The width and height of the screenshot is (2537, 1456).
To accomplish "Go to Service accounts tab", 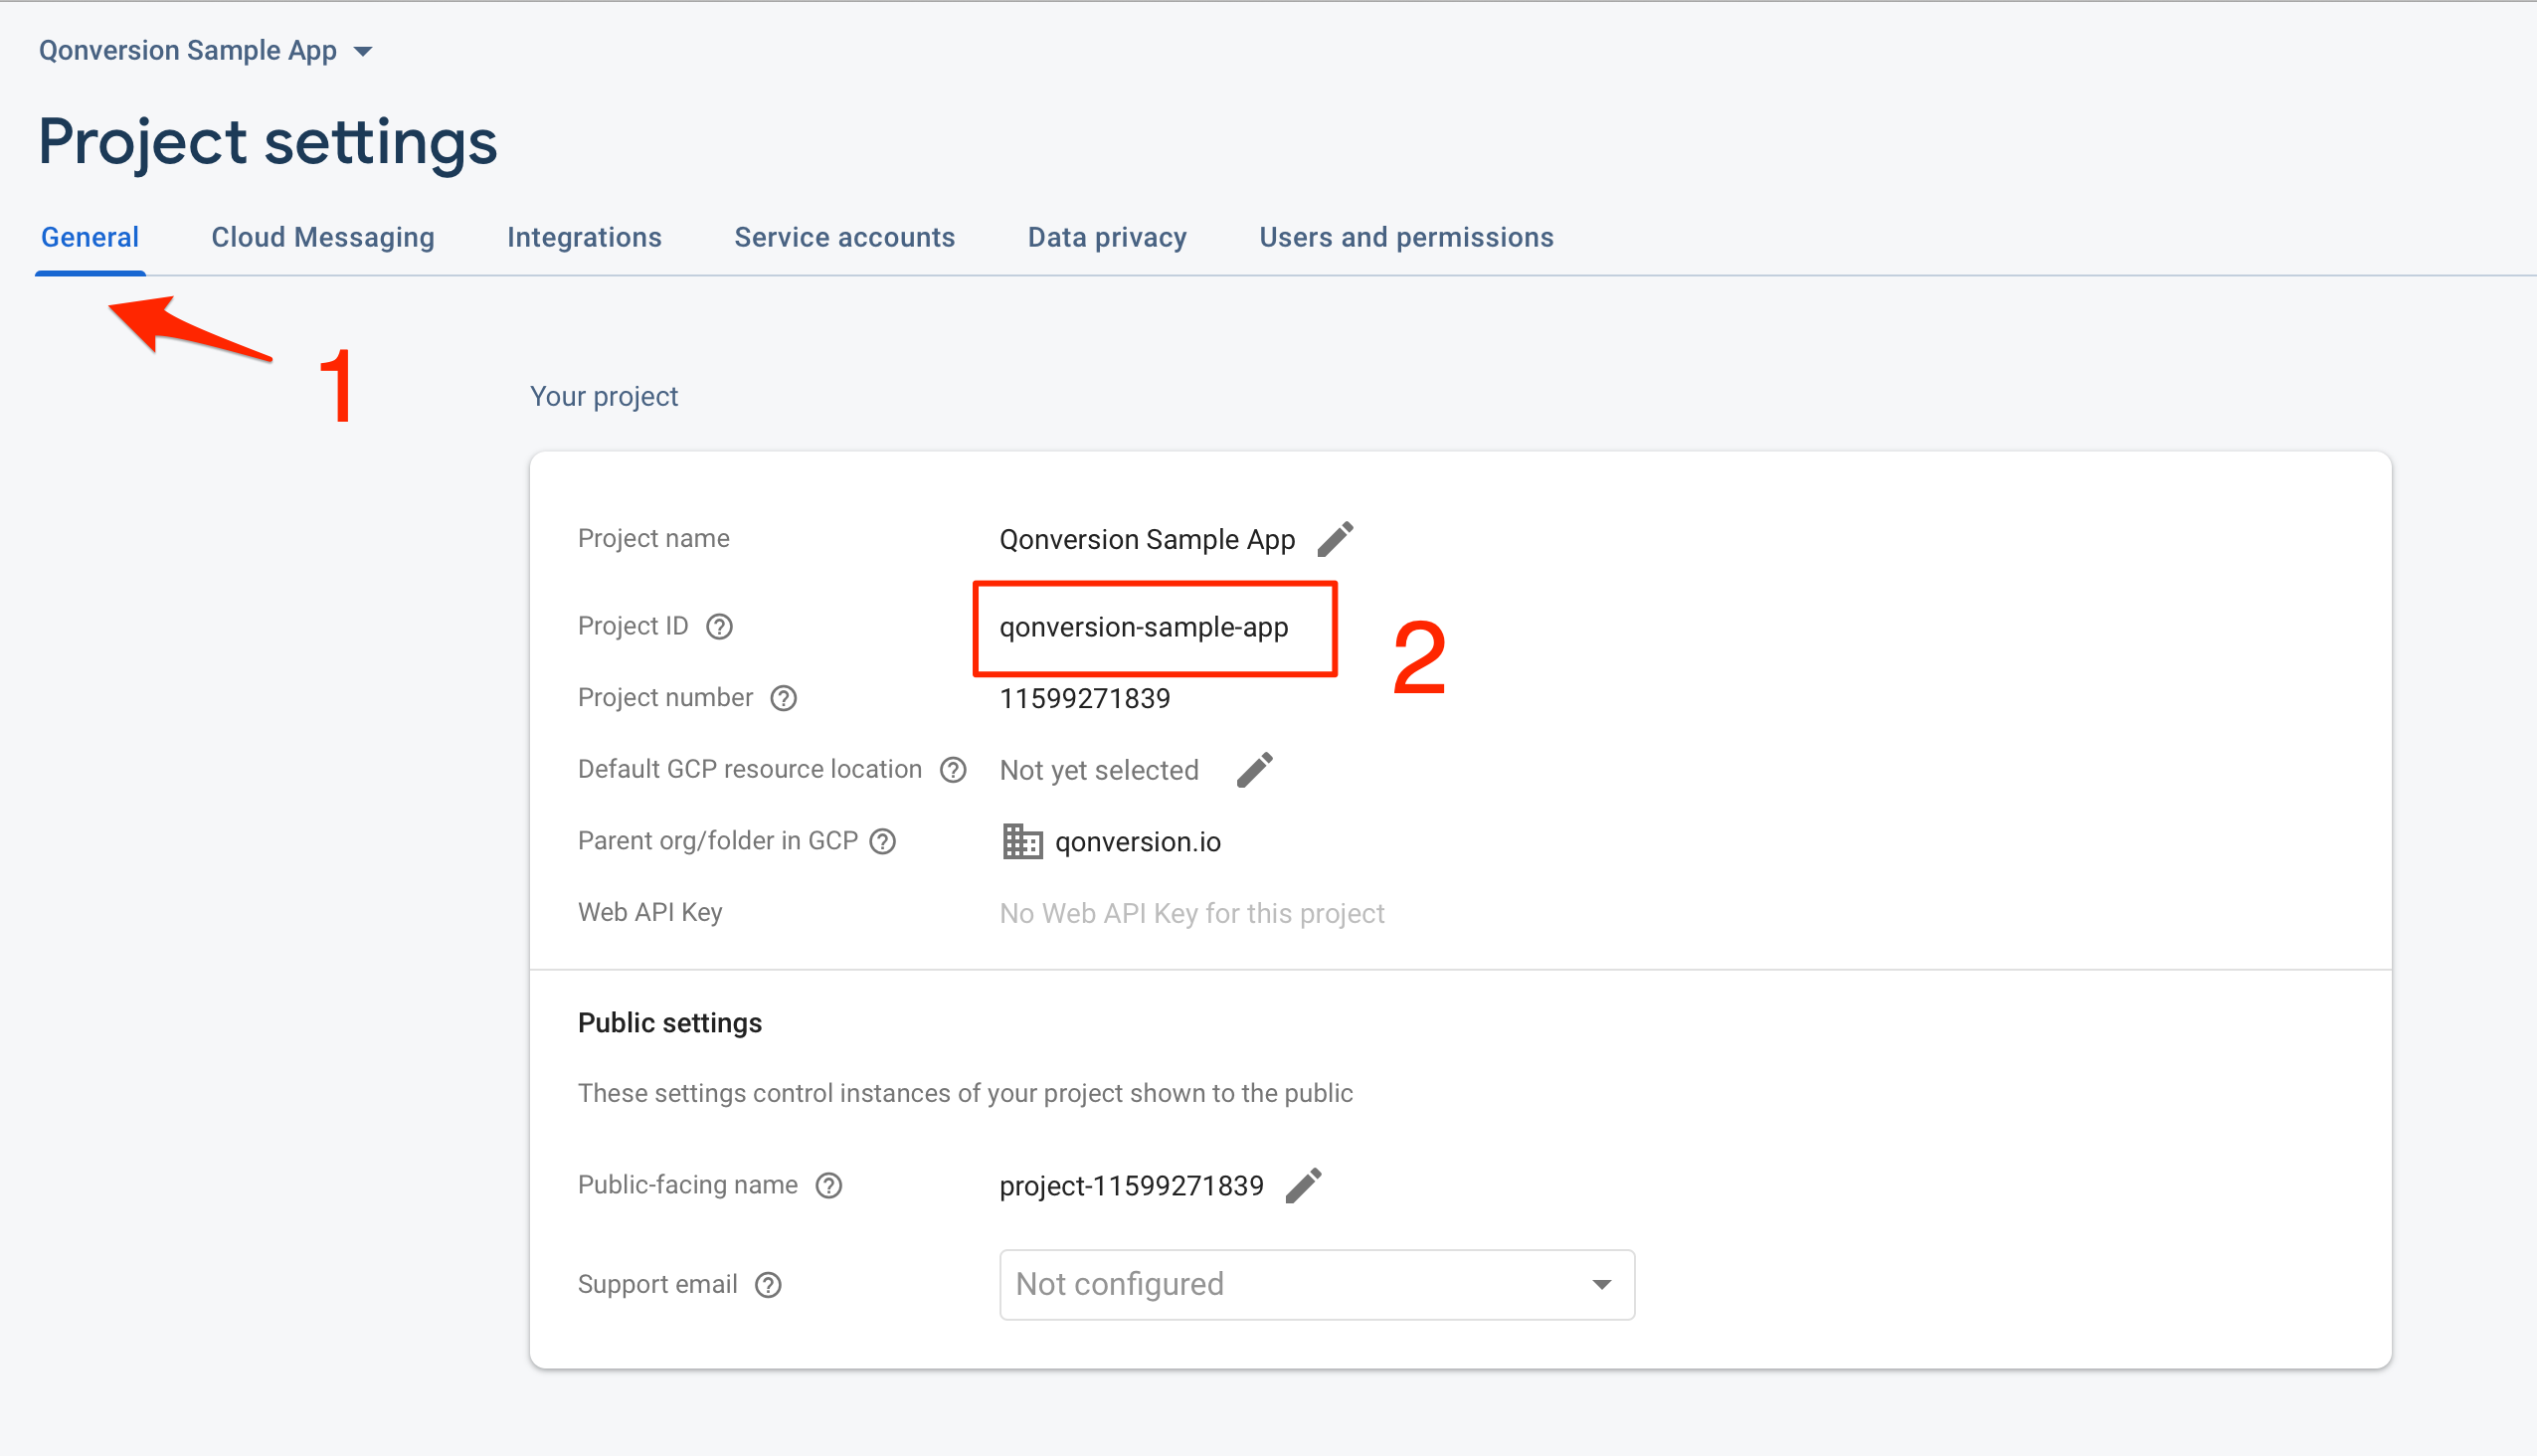I will pyautogui.click(x=844, y=238).
